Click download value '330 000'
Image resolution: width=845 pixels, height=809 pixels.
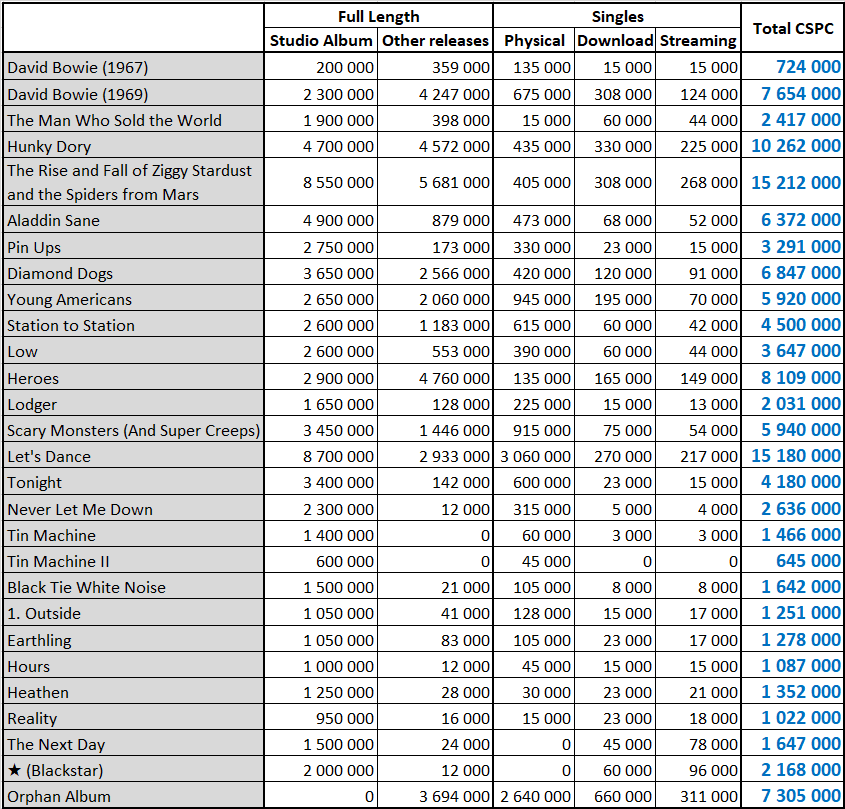pyautogui.click(x=622, y=147)
